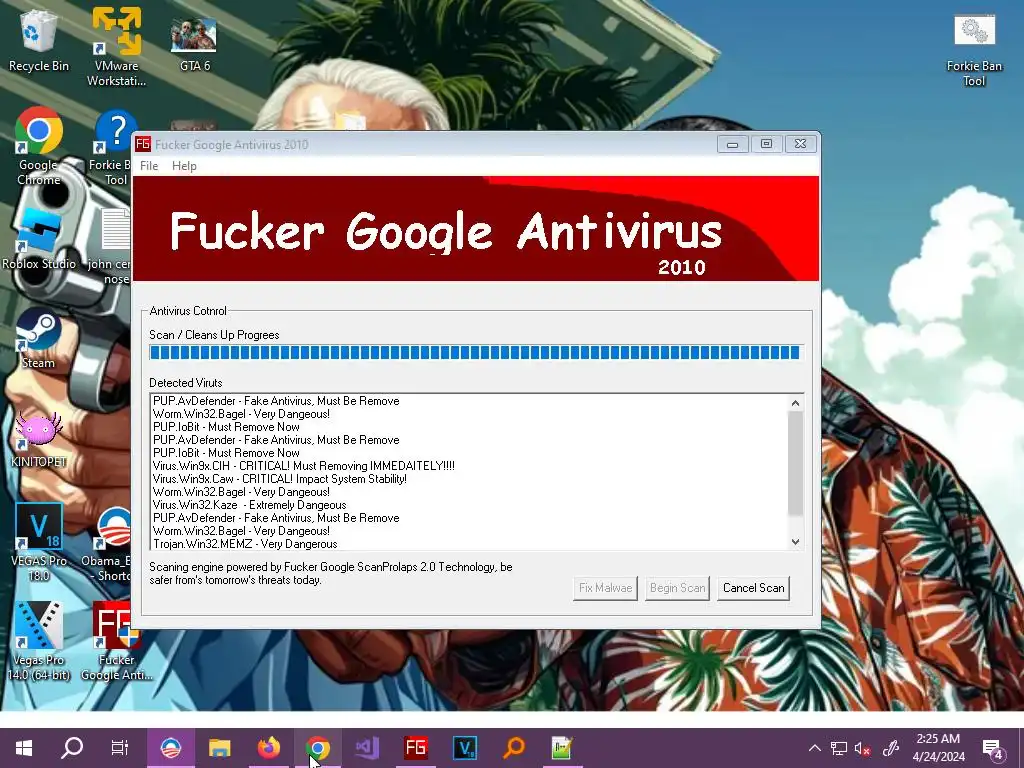Switch to the Obama app in taskbar
The image size is (1024, 768).
point(170,748)
